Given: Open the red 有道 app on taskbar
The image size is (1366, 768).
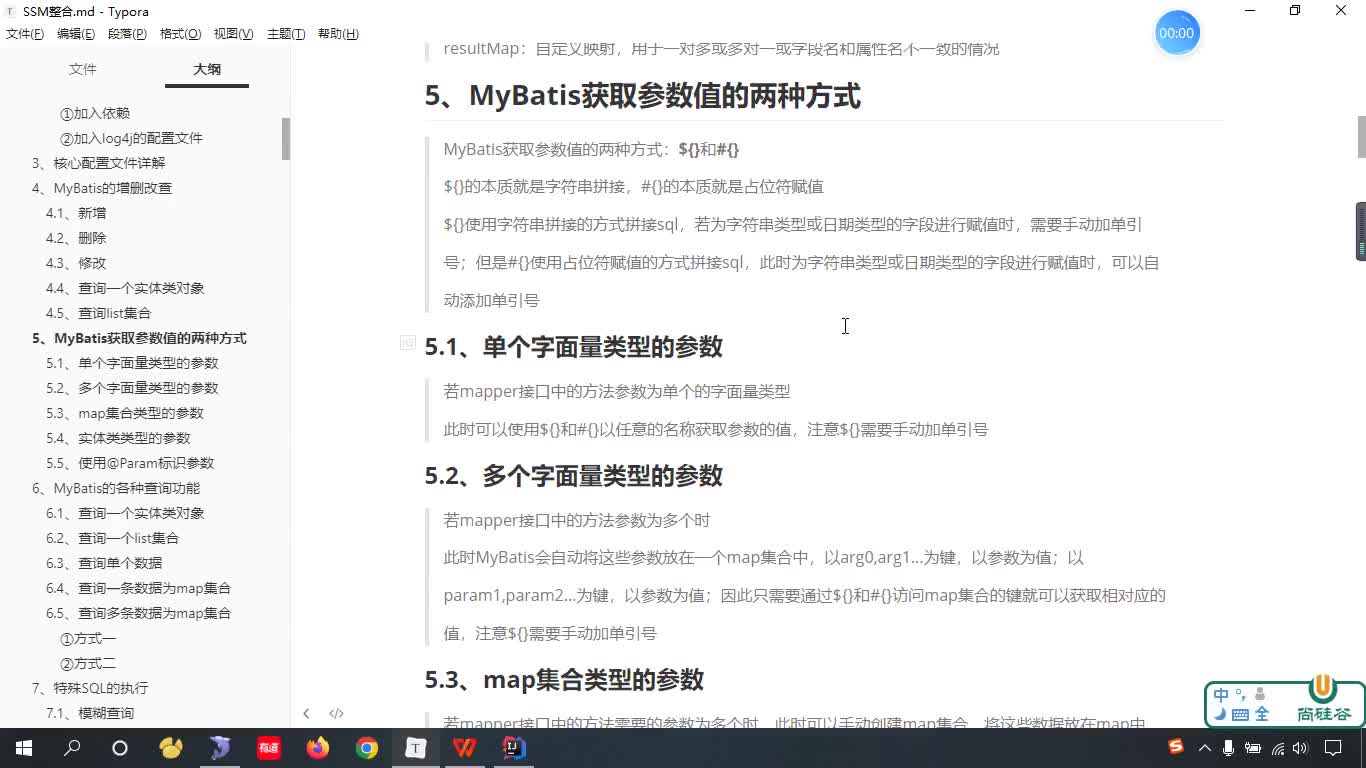Looking at the screenshot, I should tap(269, 748).
